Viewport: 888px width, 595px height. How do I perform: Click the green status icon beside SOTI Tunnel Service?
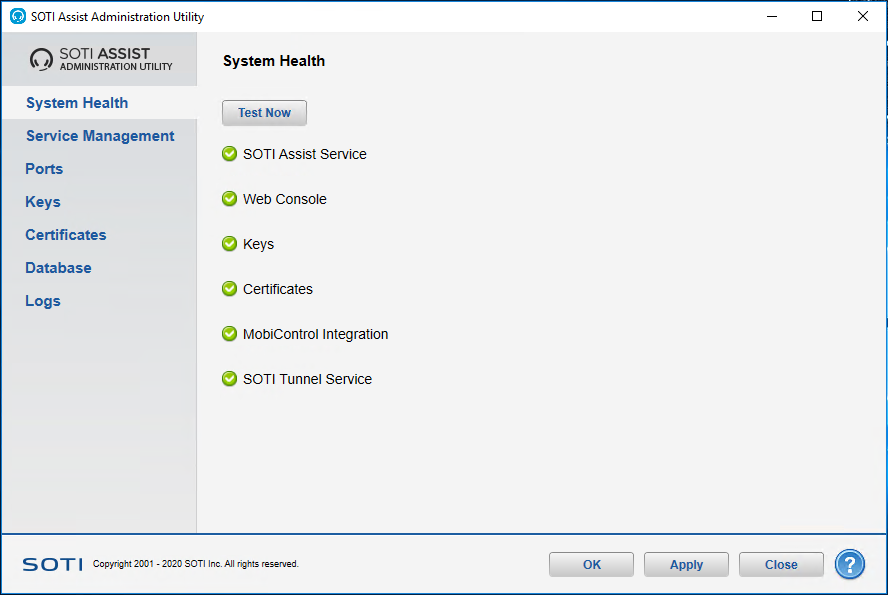tap(229, 379)
